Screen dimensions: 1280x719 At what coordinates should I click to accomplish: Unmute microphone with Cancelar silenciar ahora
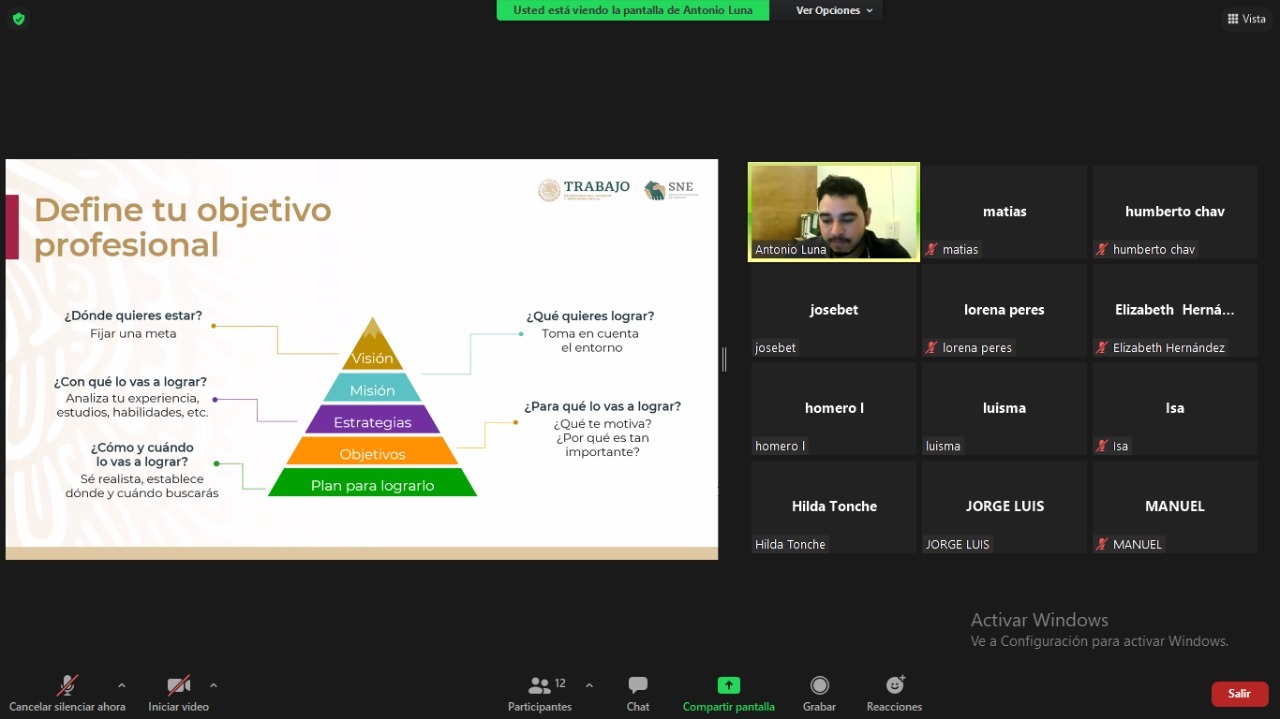(x=67, y=686)
